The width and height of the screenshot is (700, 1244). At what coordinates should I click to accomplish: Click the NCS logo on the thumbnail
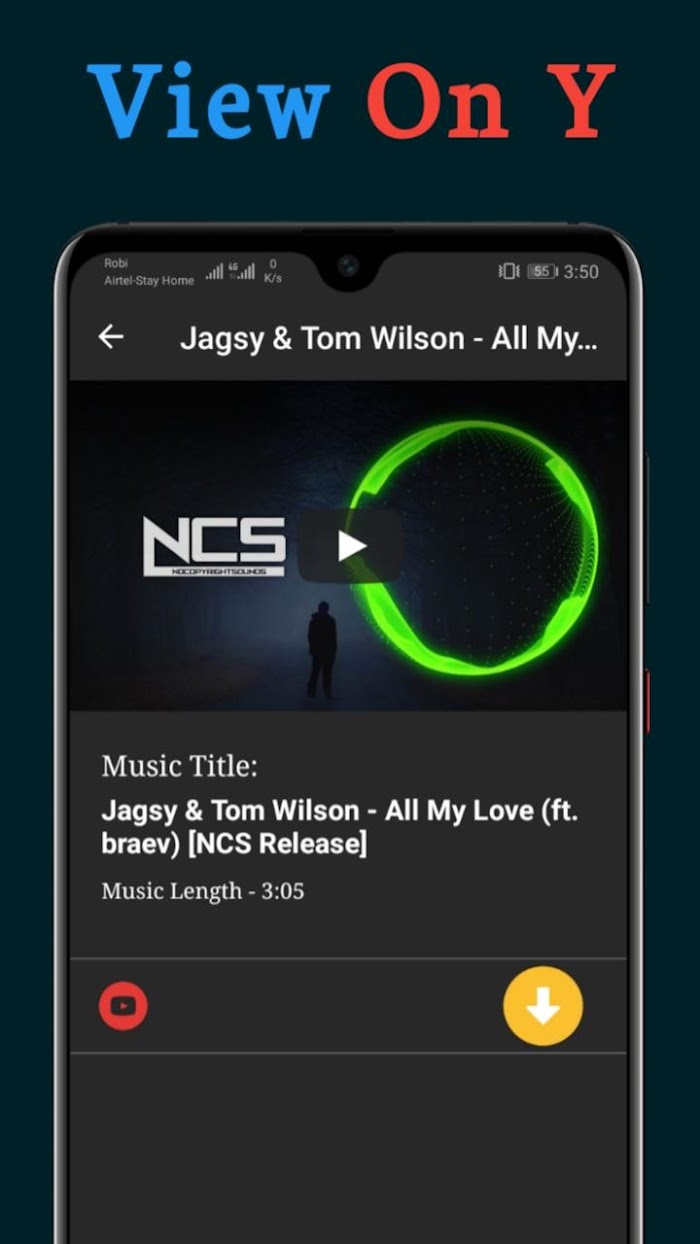pyautogui.click(x=214, y=546)
